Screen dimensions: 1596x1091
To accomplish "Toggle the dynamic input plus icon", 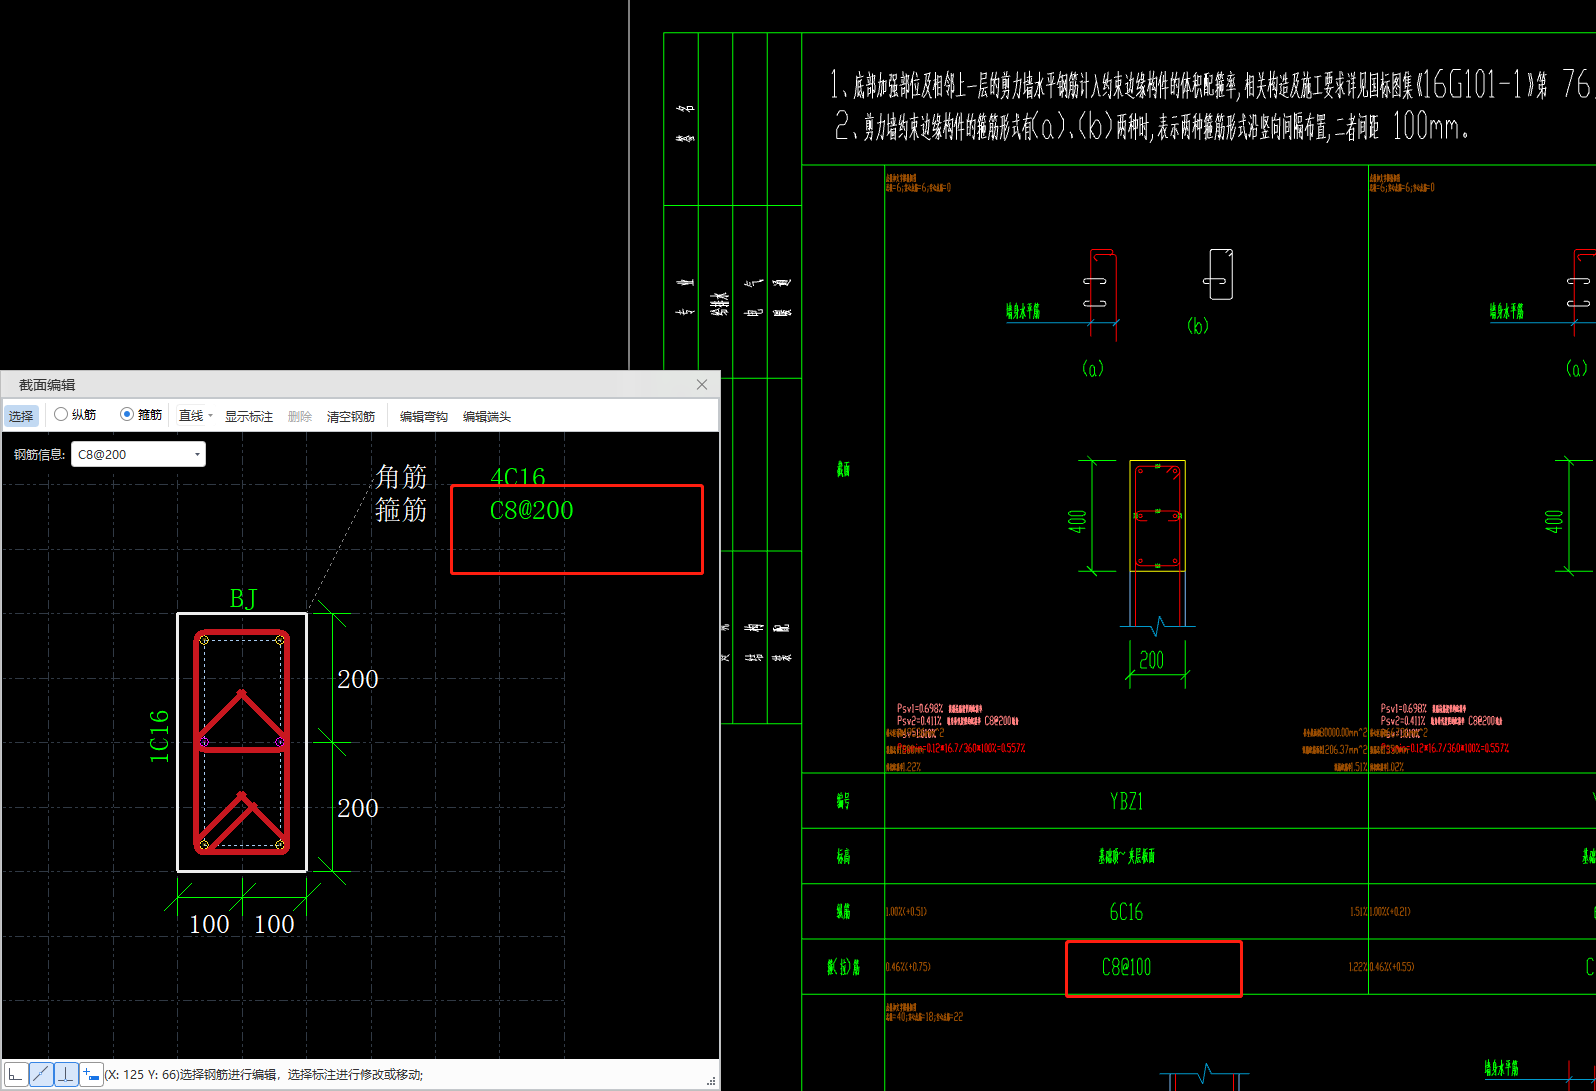I will tap(91, 1075).
